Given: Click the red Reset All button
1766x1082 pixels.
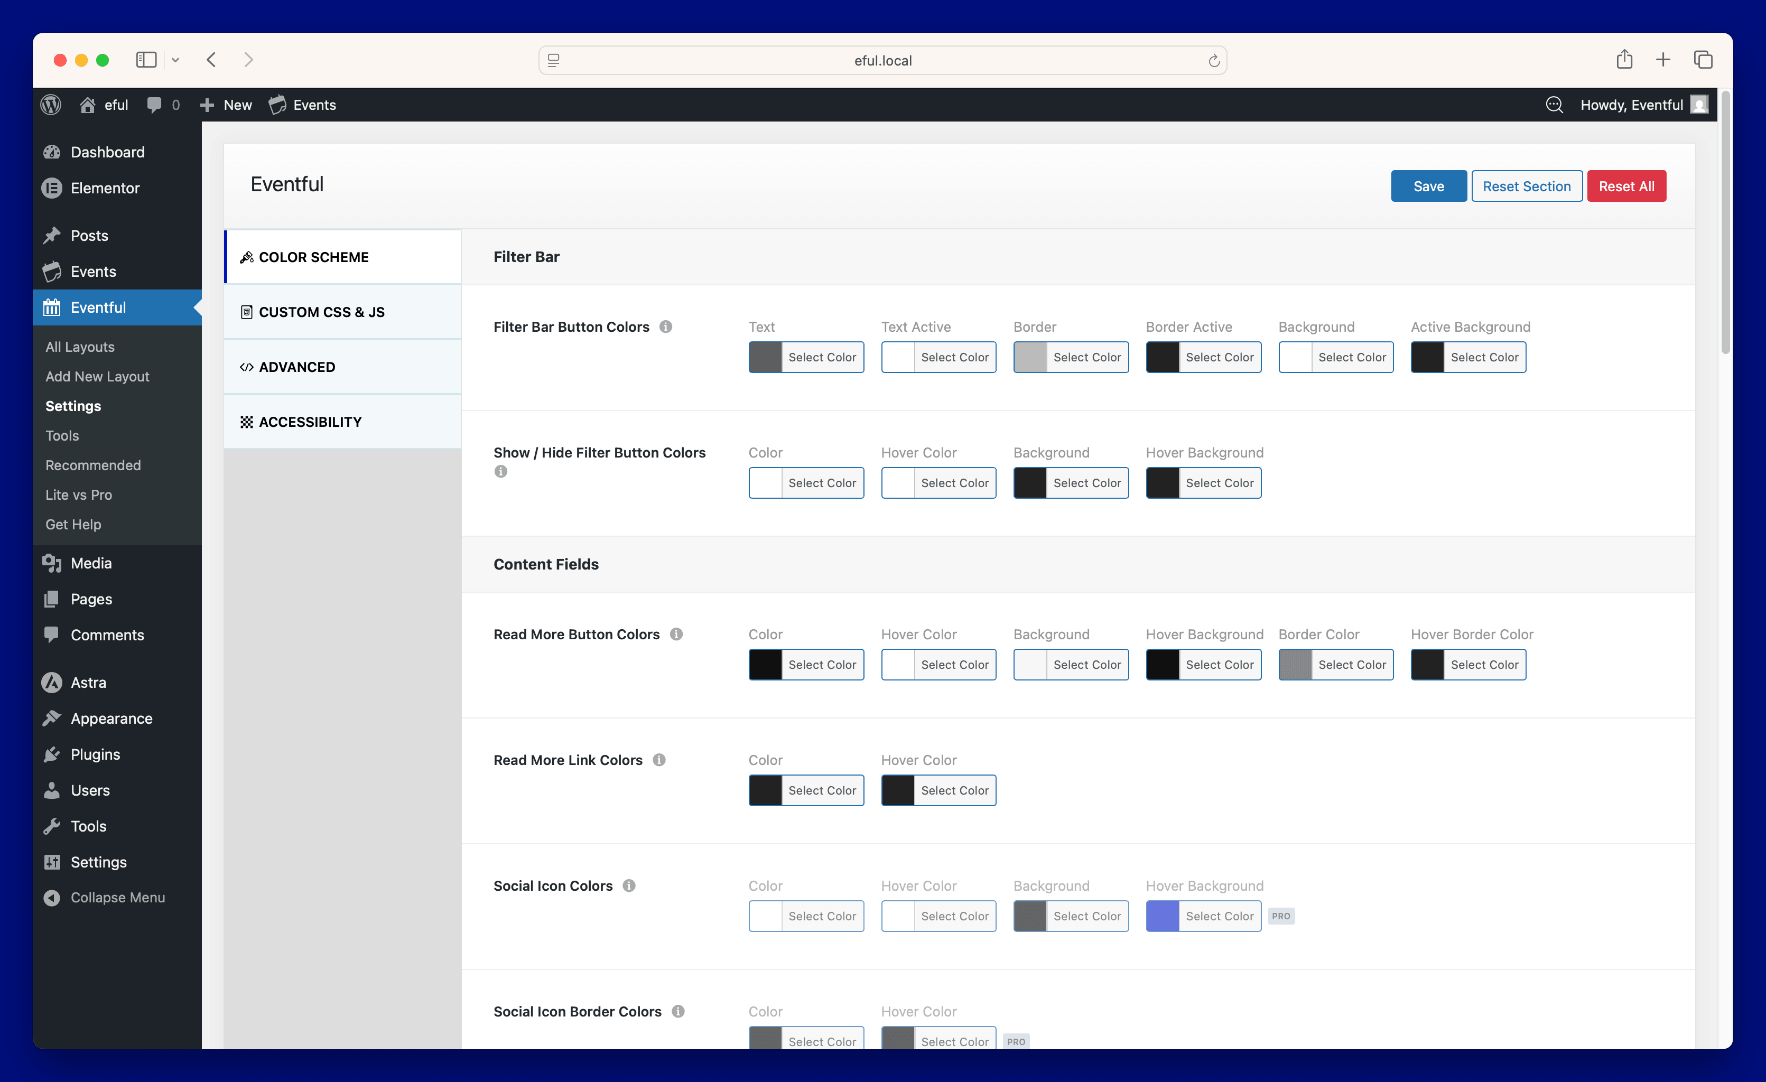Looking at the screenshot, I should [1626, 186].
